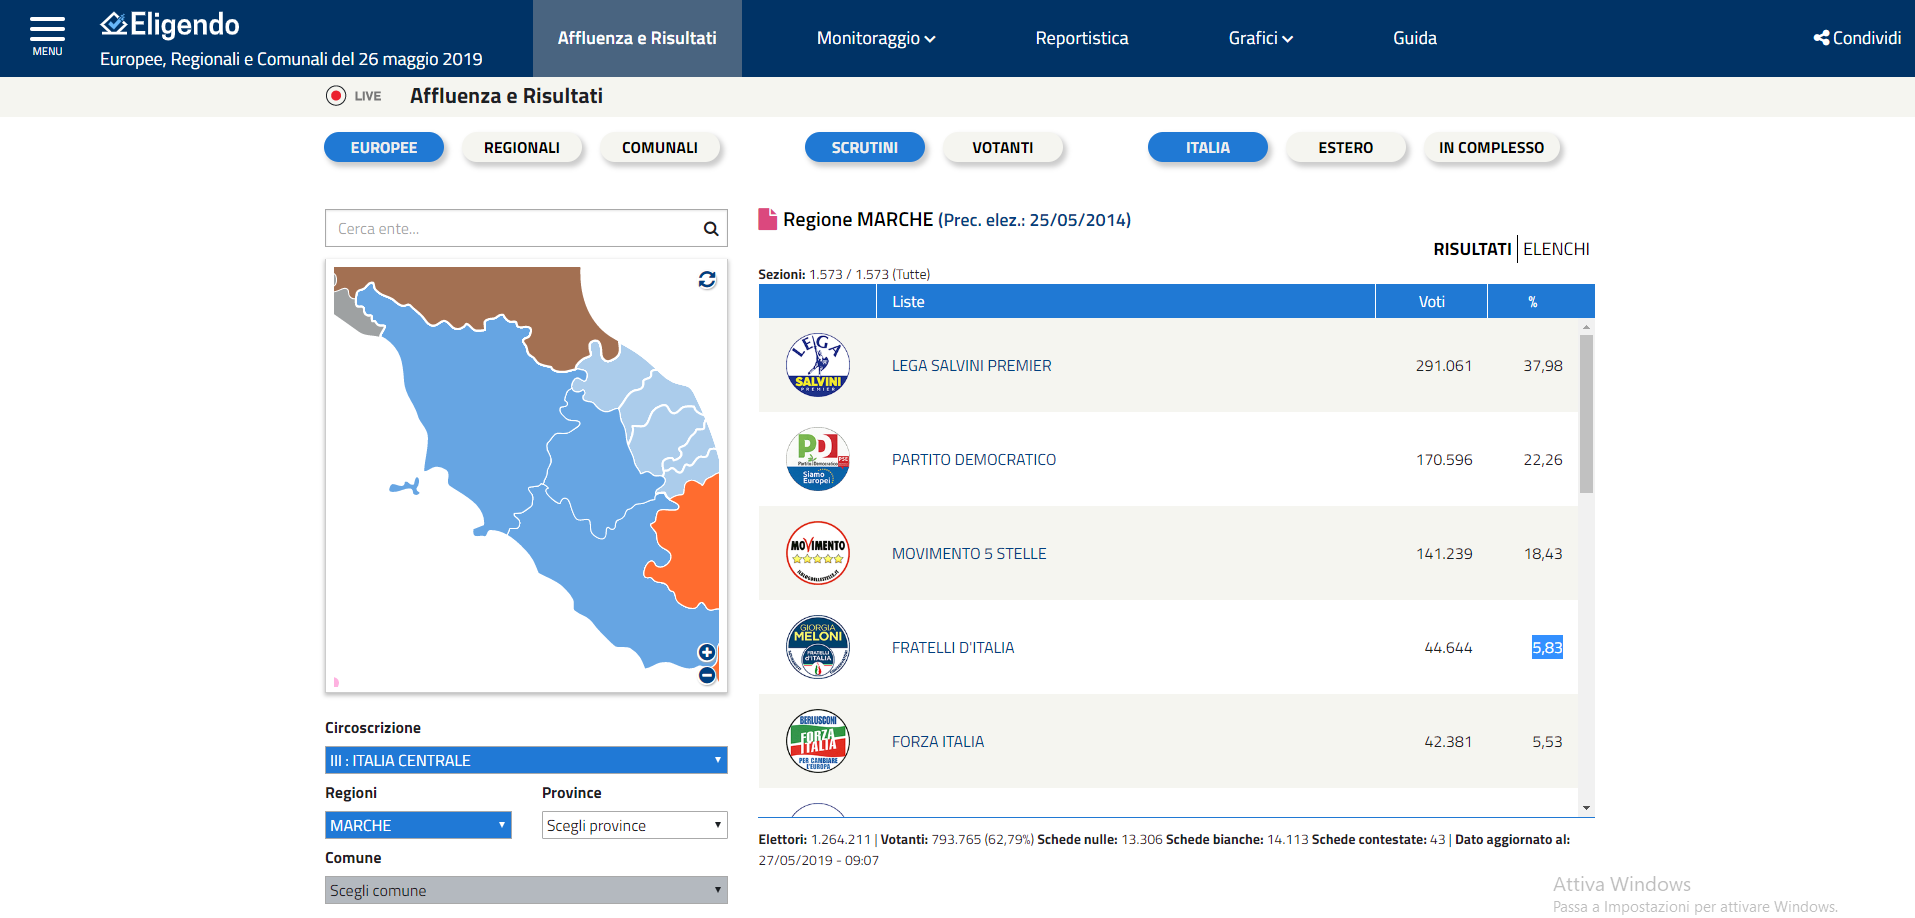Image resolution: width=1915 pixels, height=918 pixels.
Task: Expand the Monitoraggio menu
Action: (x=876, y=38)
